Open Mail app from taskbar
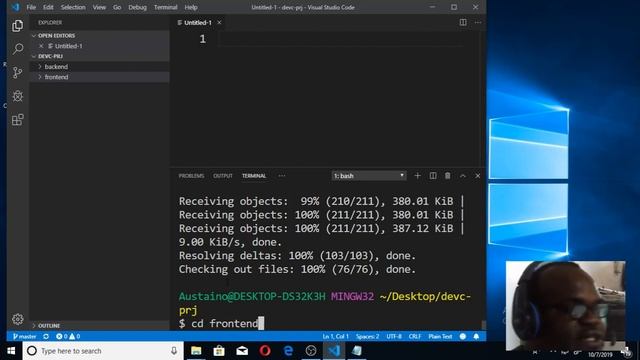This screenshot has width=640, height=360. pos(242,351)
